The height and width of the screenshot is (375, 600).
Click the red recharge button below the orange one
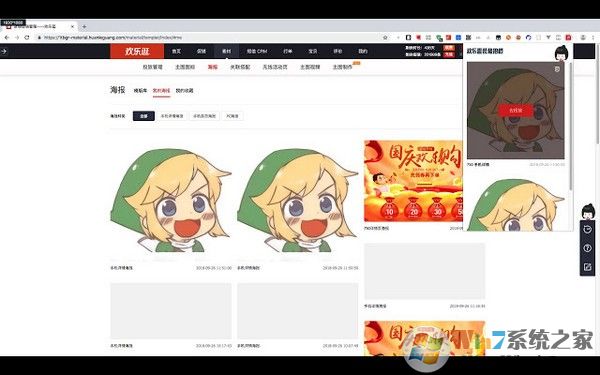(448, 54)
